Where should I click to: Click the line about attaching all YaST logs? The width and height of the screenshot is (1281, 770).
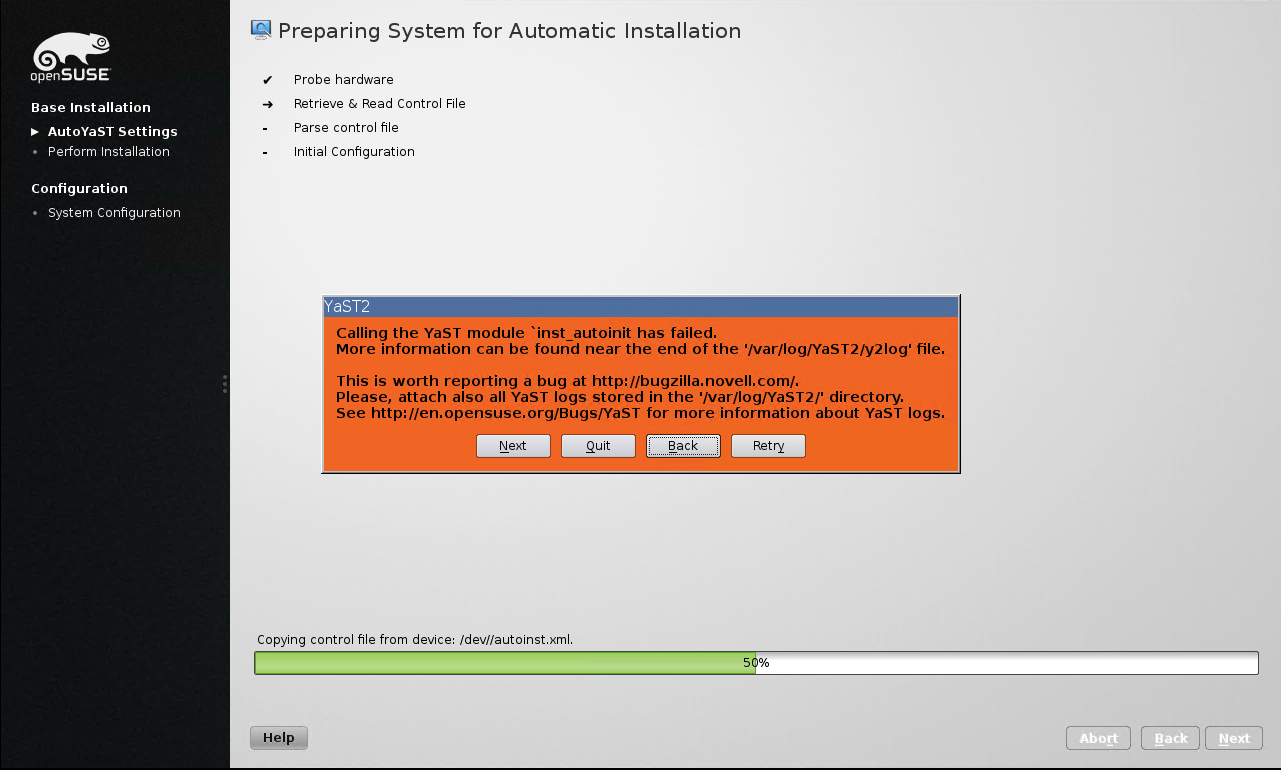(x=620, y=397)
